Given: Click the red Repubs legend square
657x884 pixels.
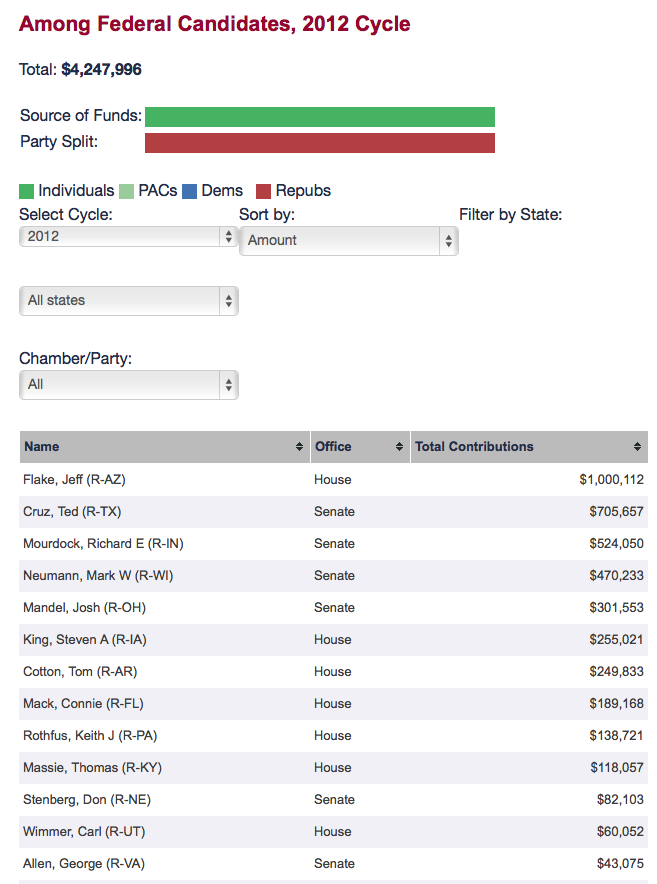Looking at the screenshot, I should pyautogui.click(x=263, y=191).
